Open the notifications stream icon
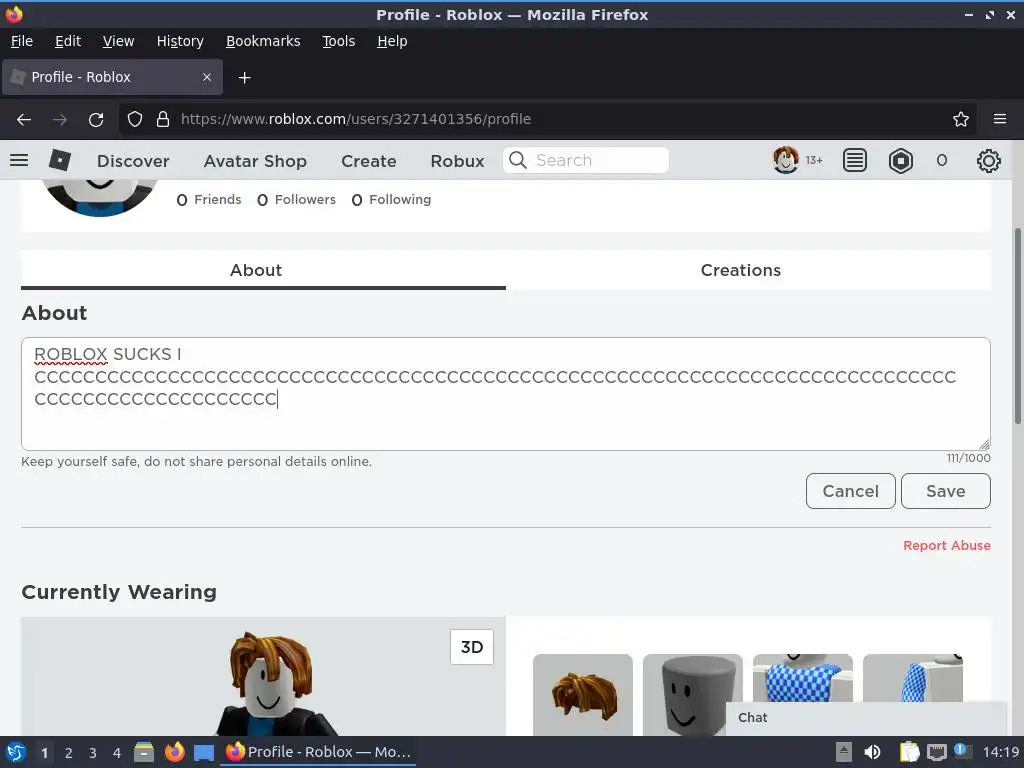Screen dimensions: 1024x768 [x=854, y=160]
